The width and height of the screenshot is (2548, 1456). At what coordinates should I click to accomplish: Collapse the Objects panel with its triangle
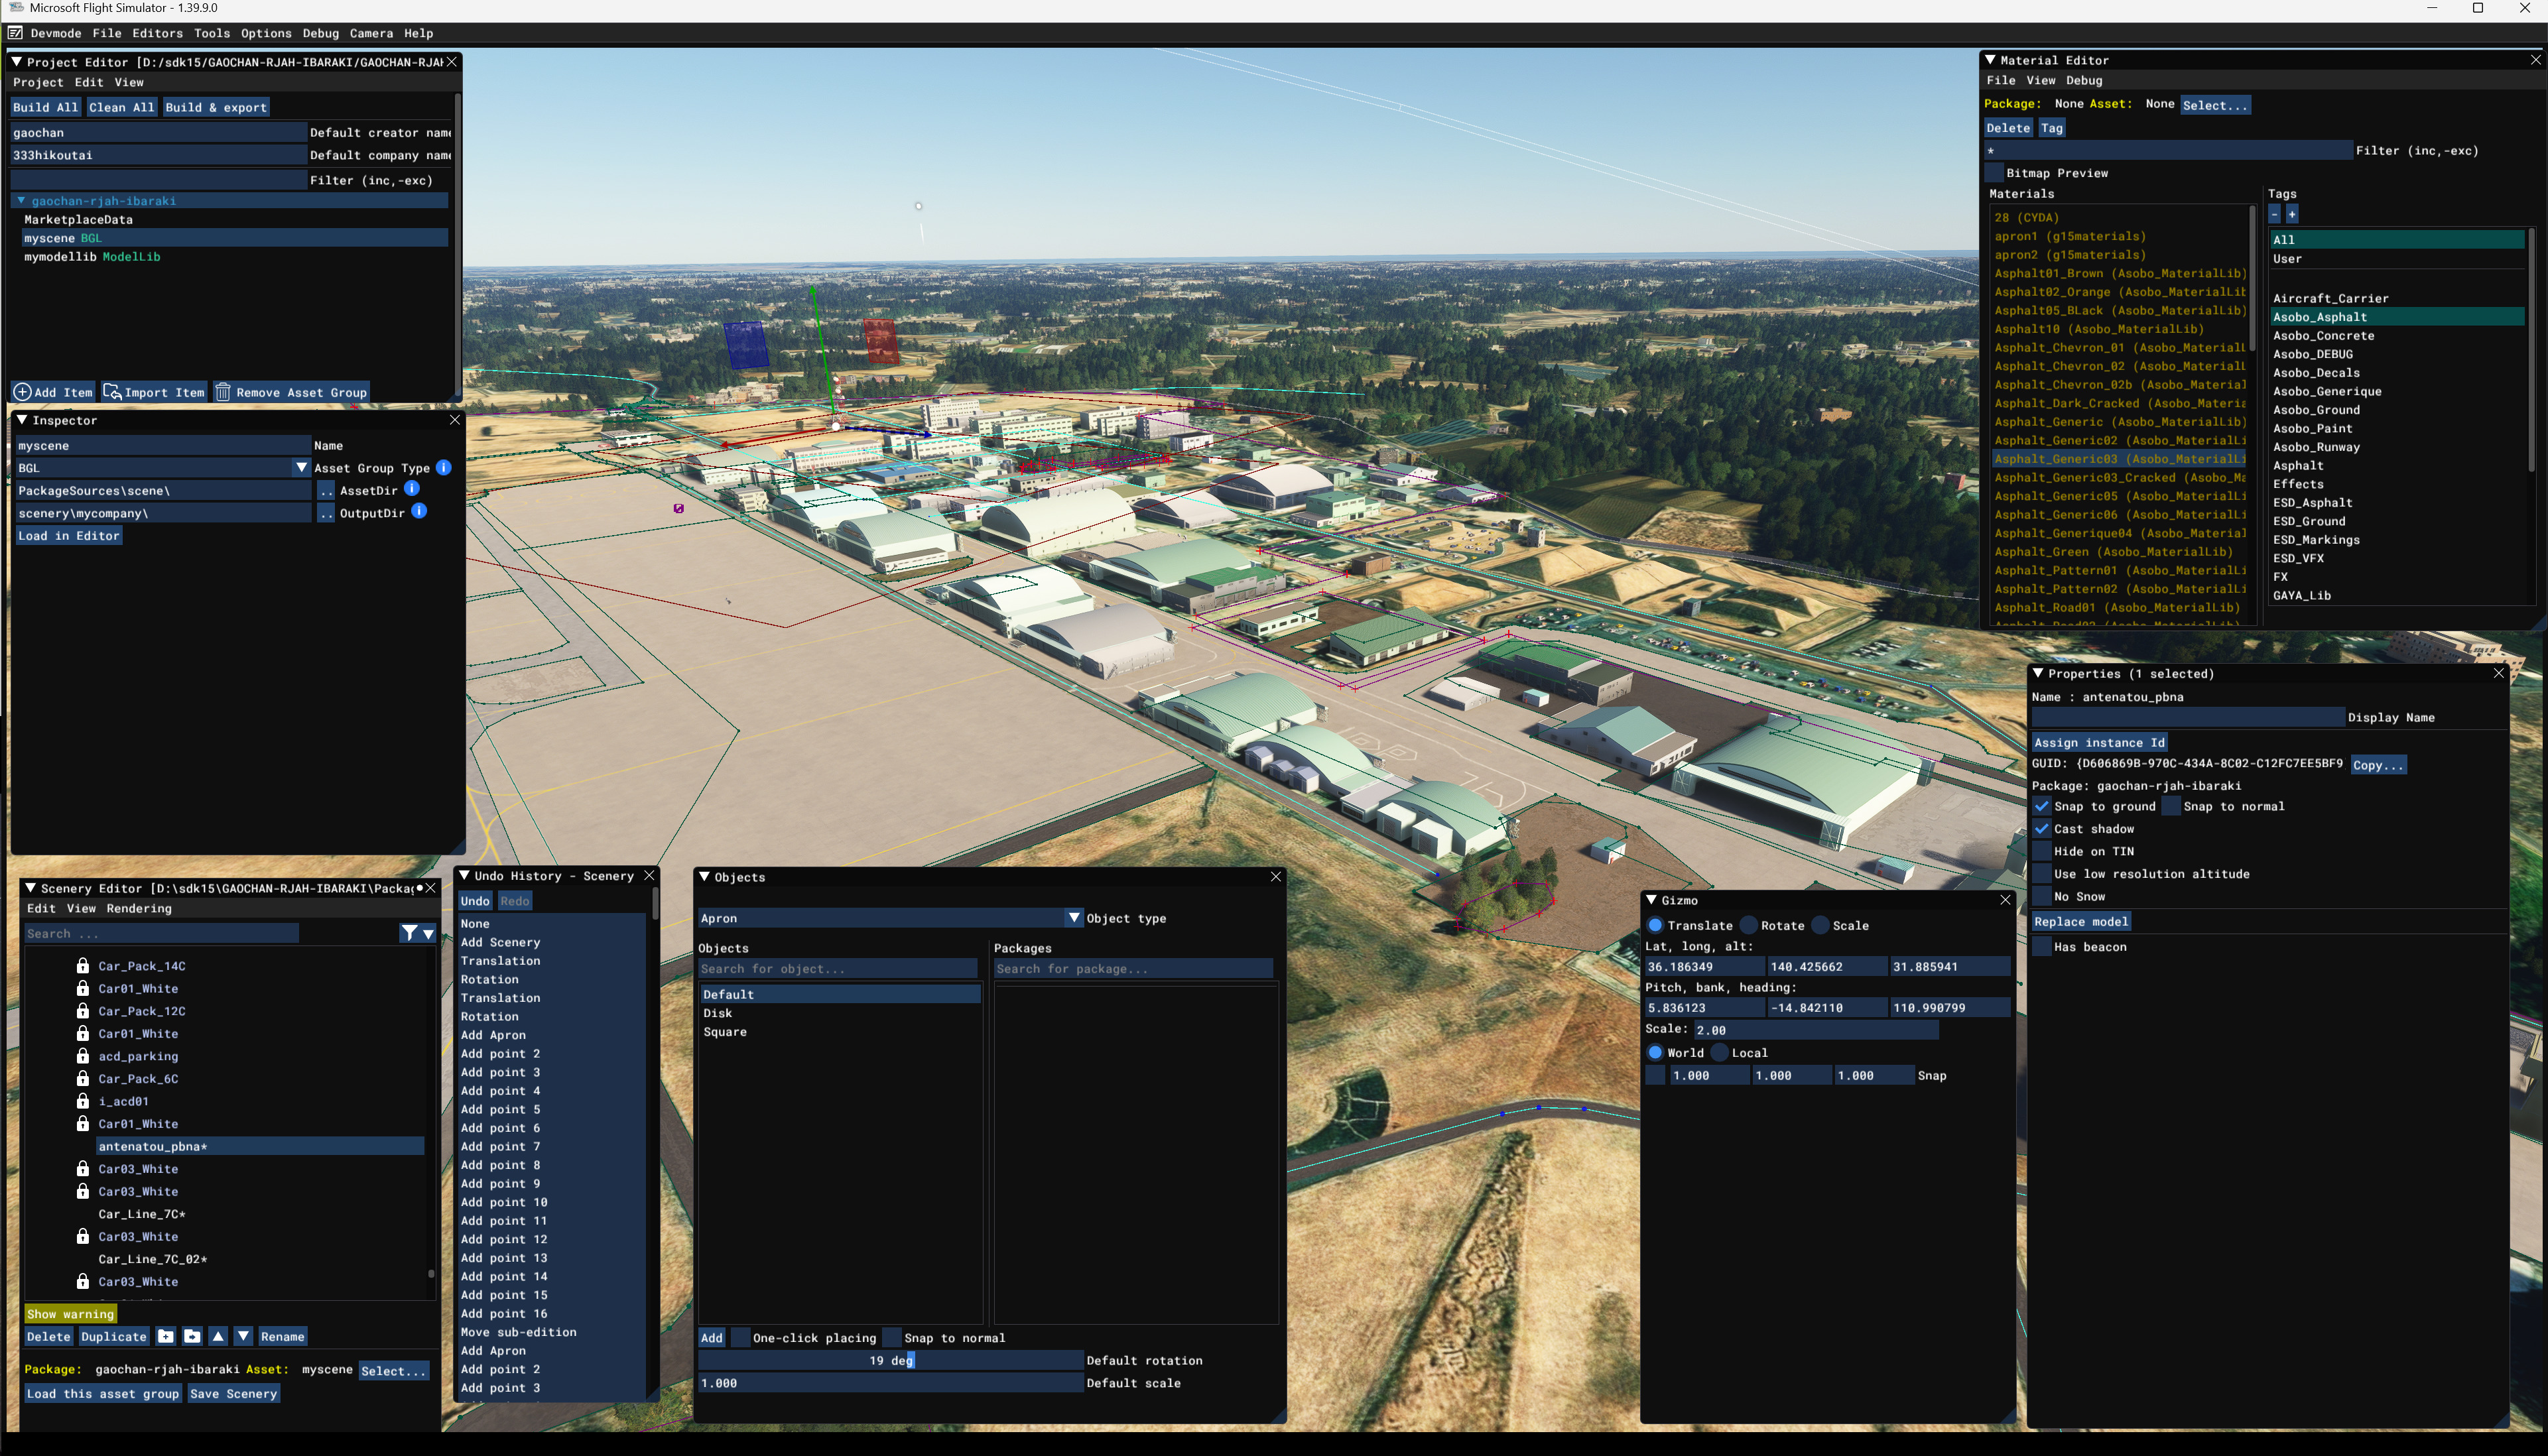coord(705,877)
